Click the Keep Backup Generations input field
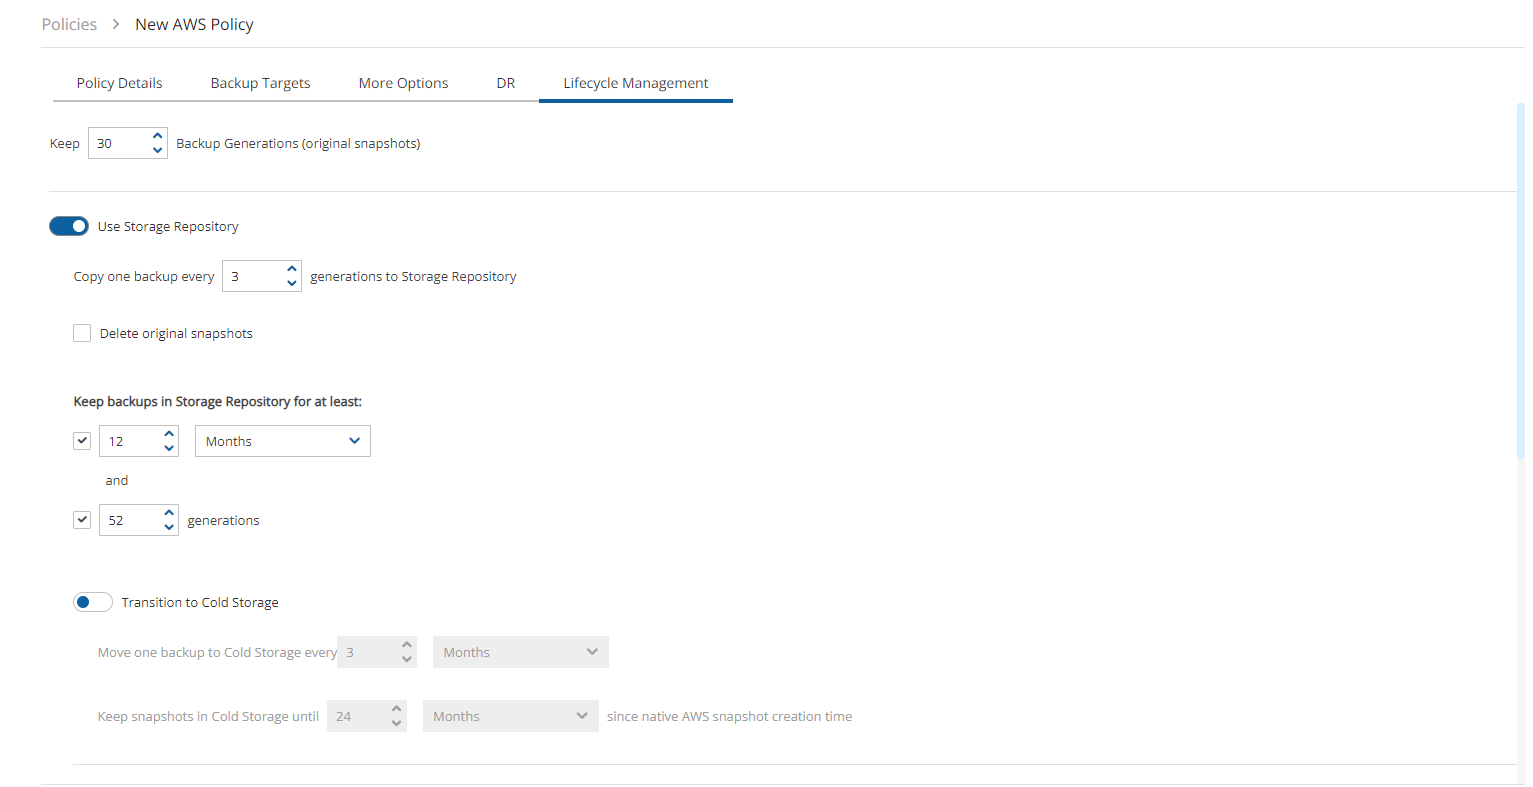This screenshot has width=1533, height=787. (118, 144)
